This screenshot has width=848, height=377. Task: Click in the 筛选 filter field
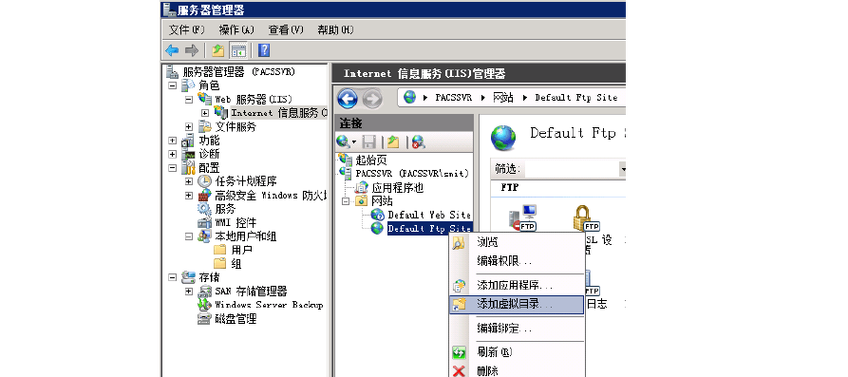[x=572, y=170]
